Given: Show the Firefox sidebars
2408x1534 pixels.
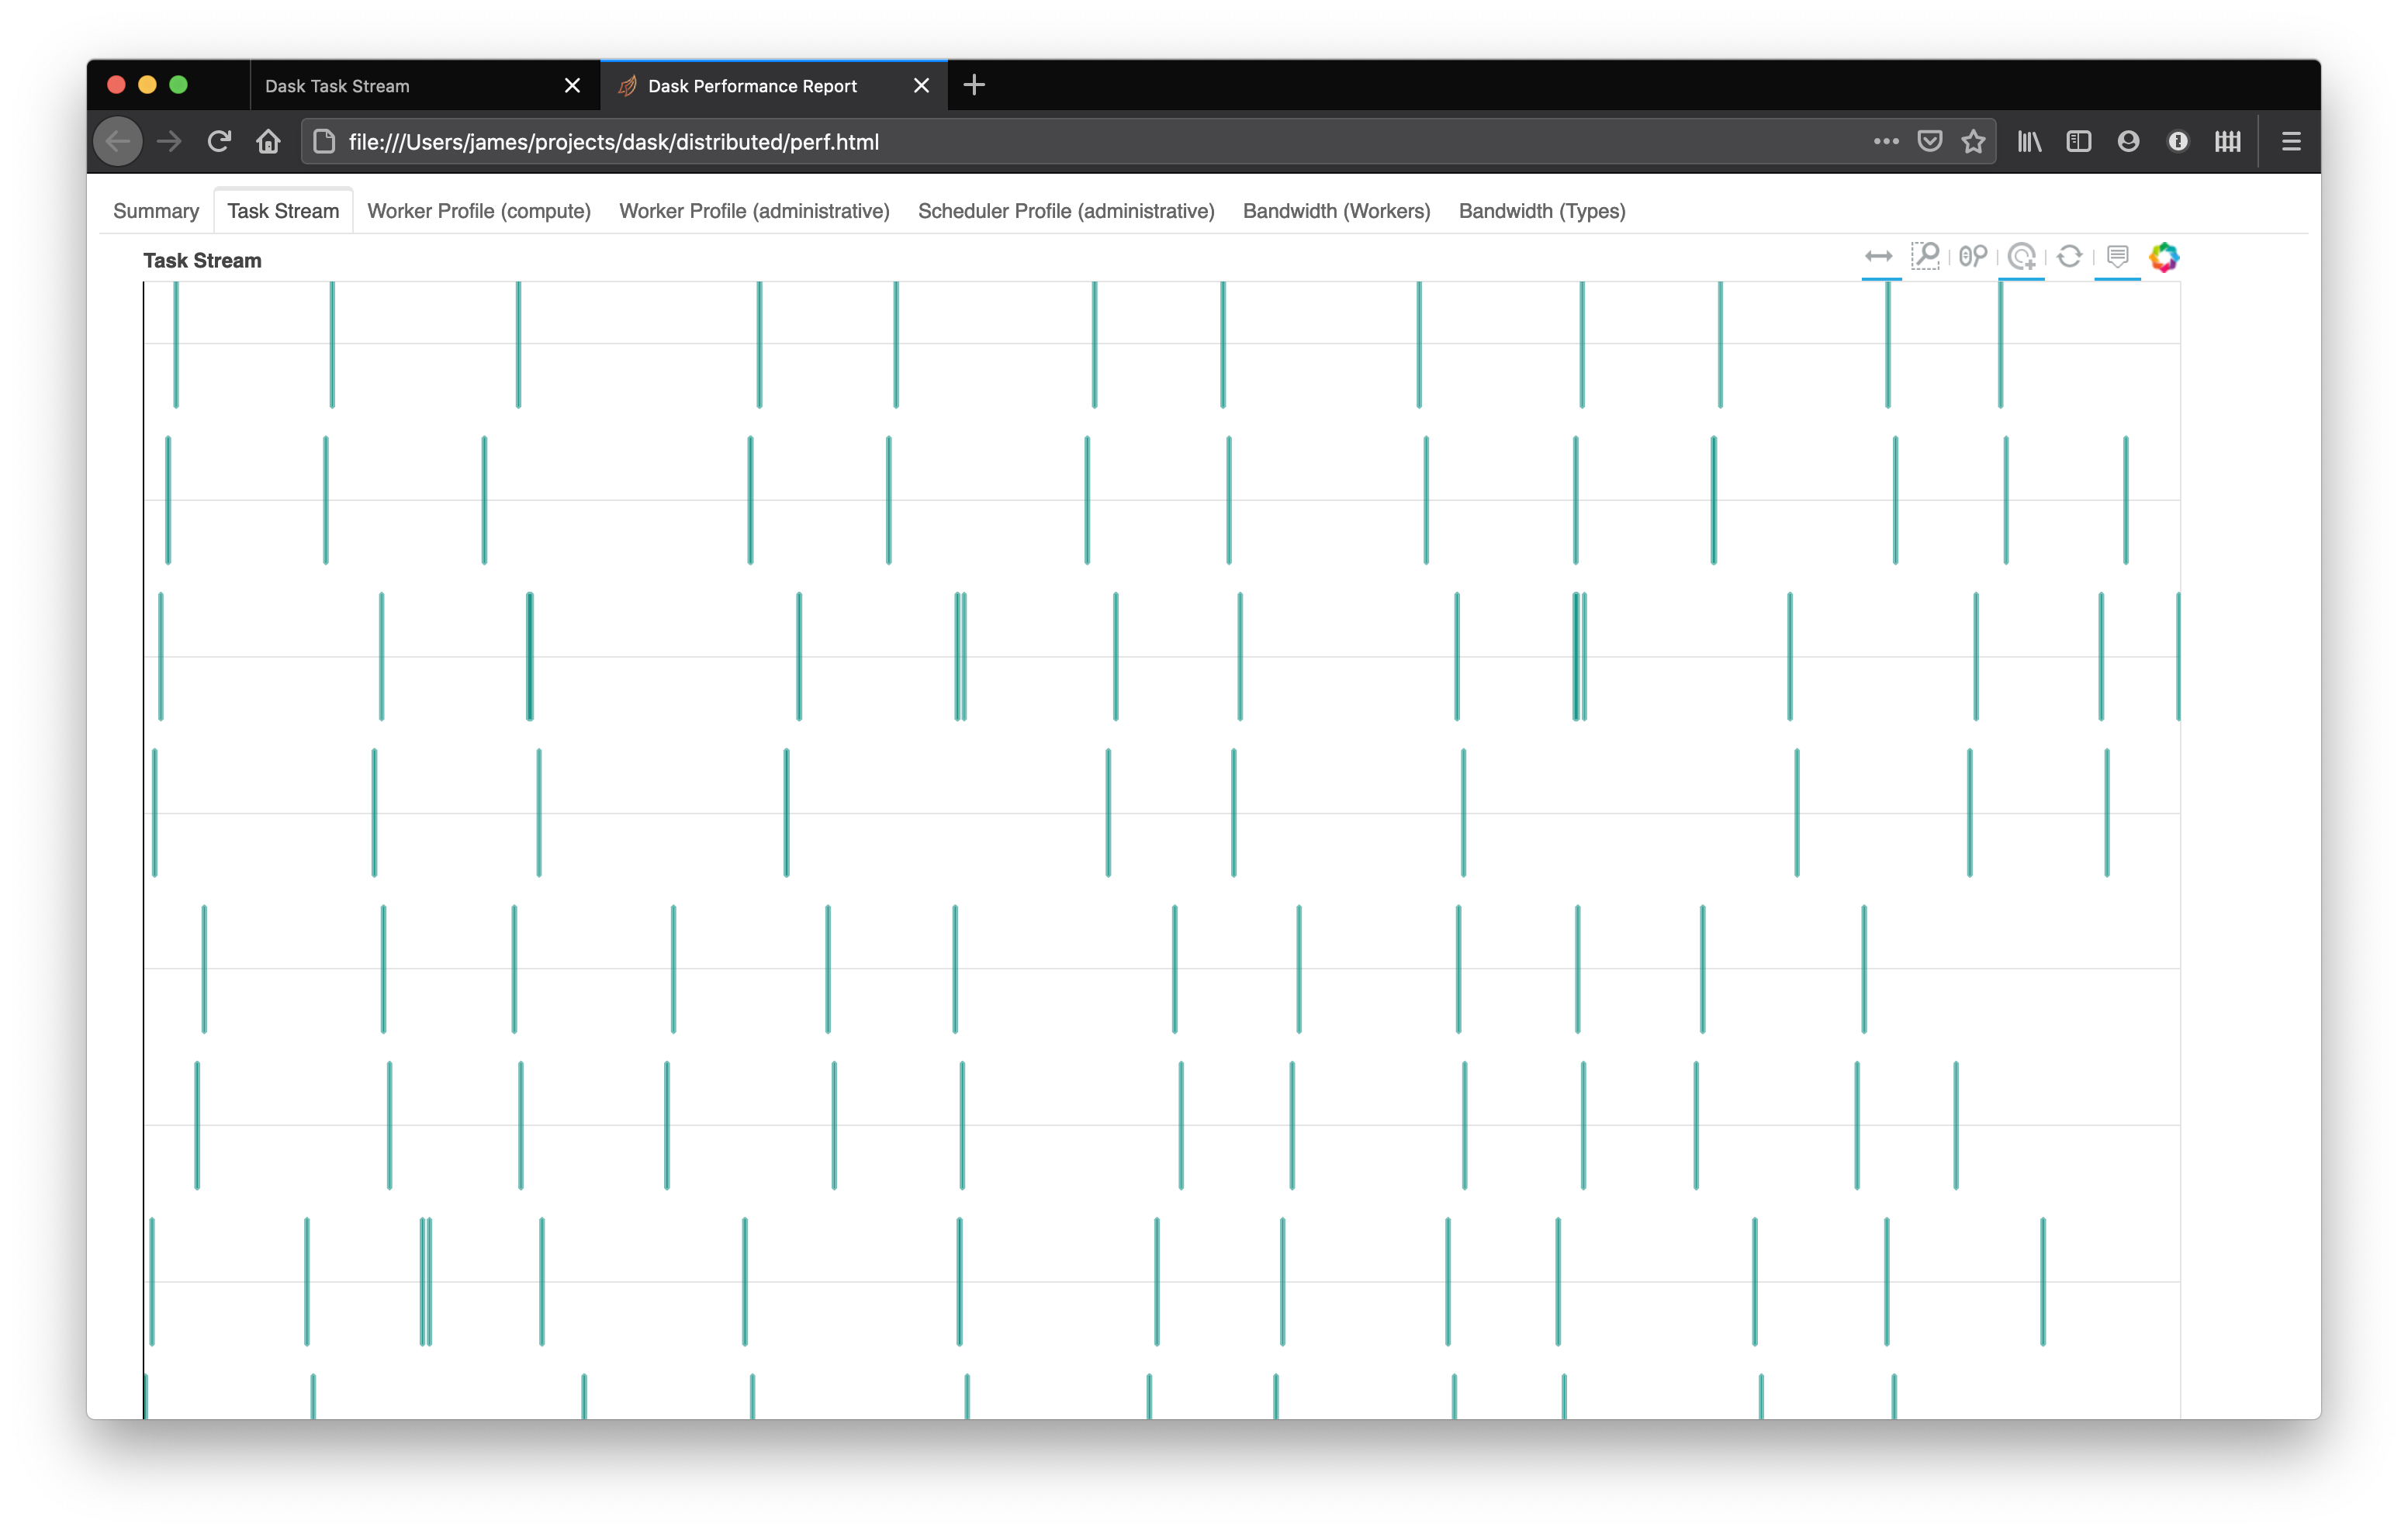Looking at the screenshot, I should point(2079,142).
